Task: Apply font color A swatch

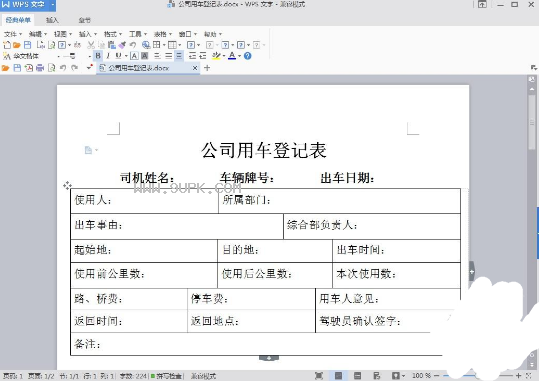Action: click(232, 56)
